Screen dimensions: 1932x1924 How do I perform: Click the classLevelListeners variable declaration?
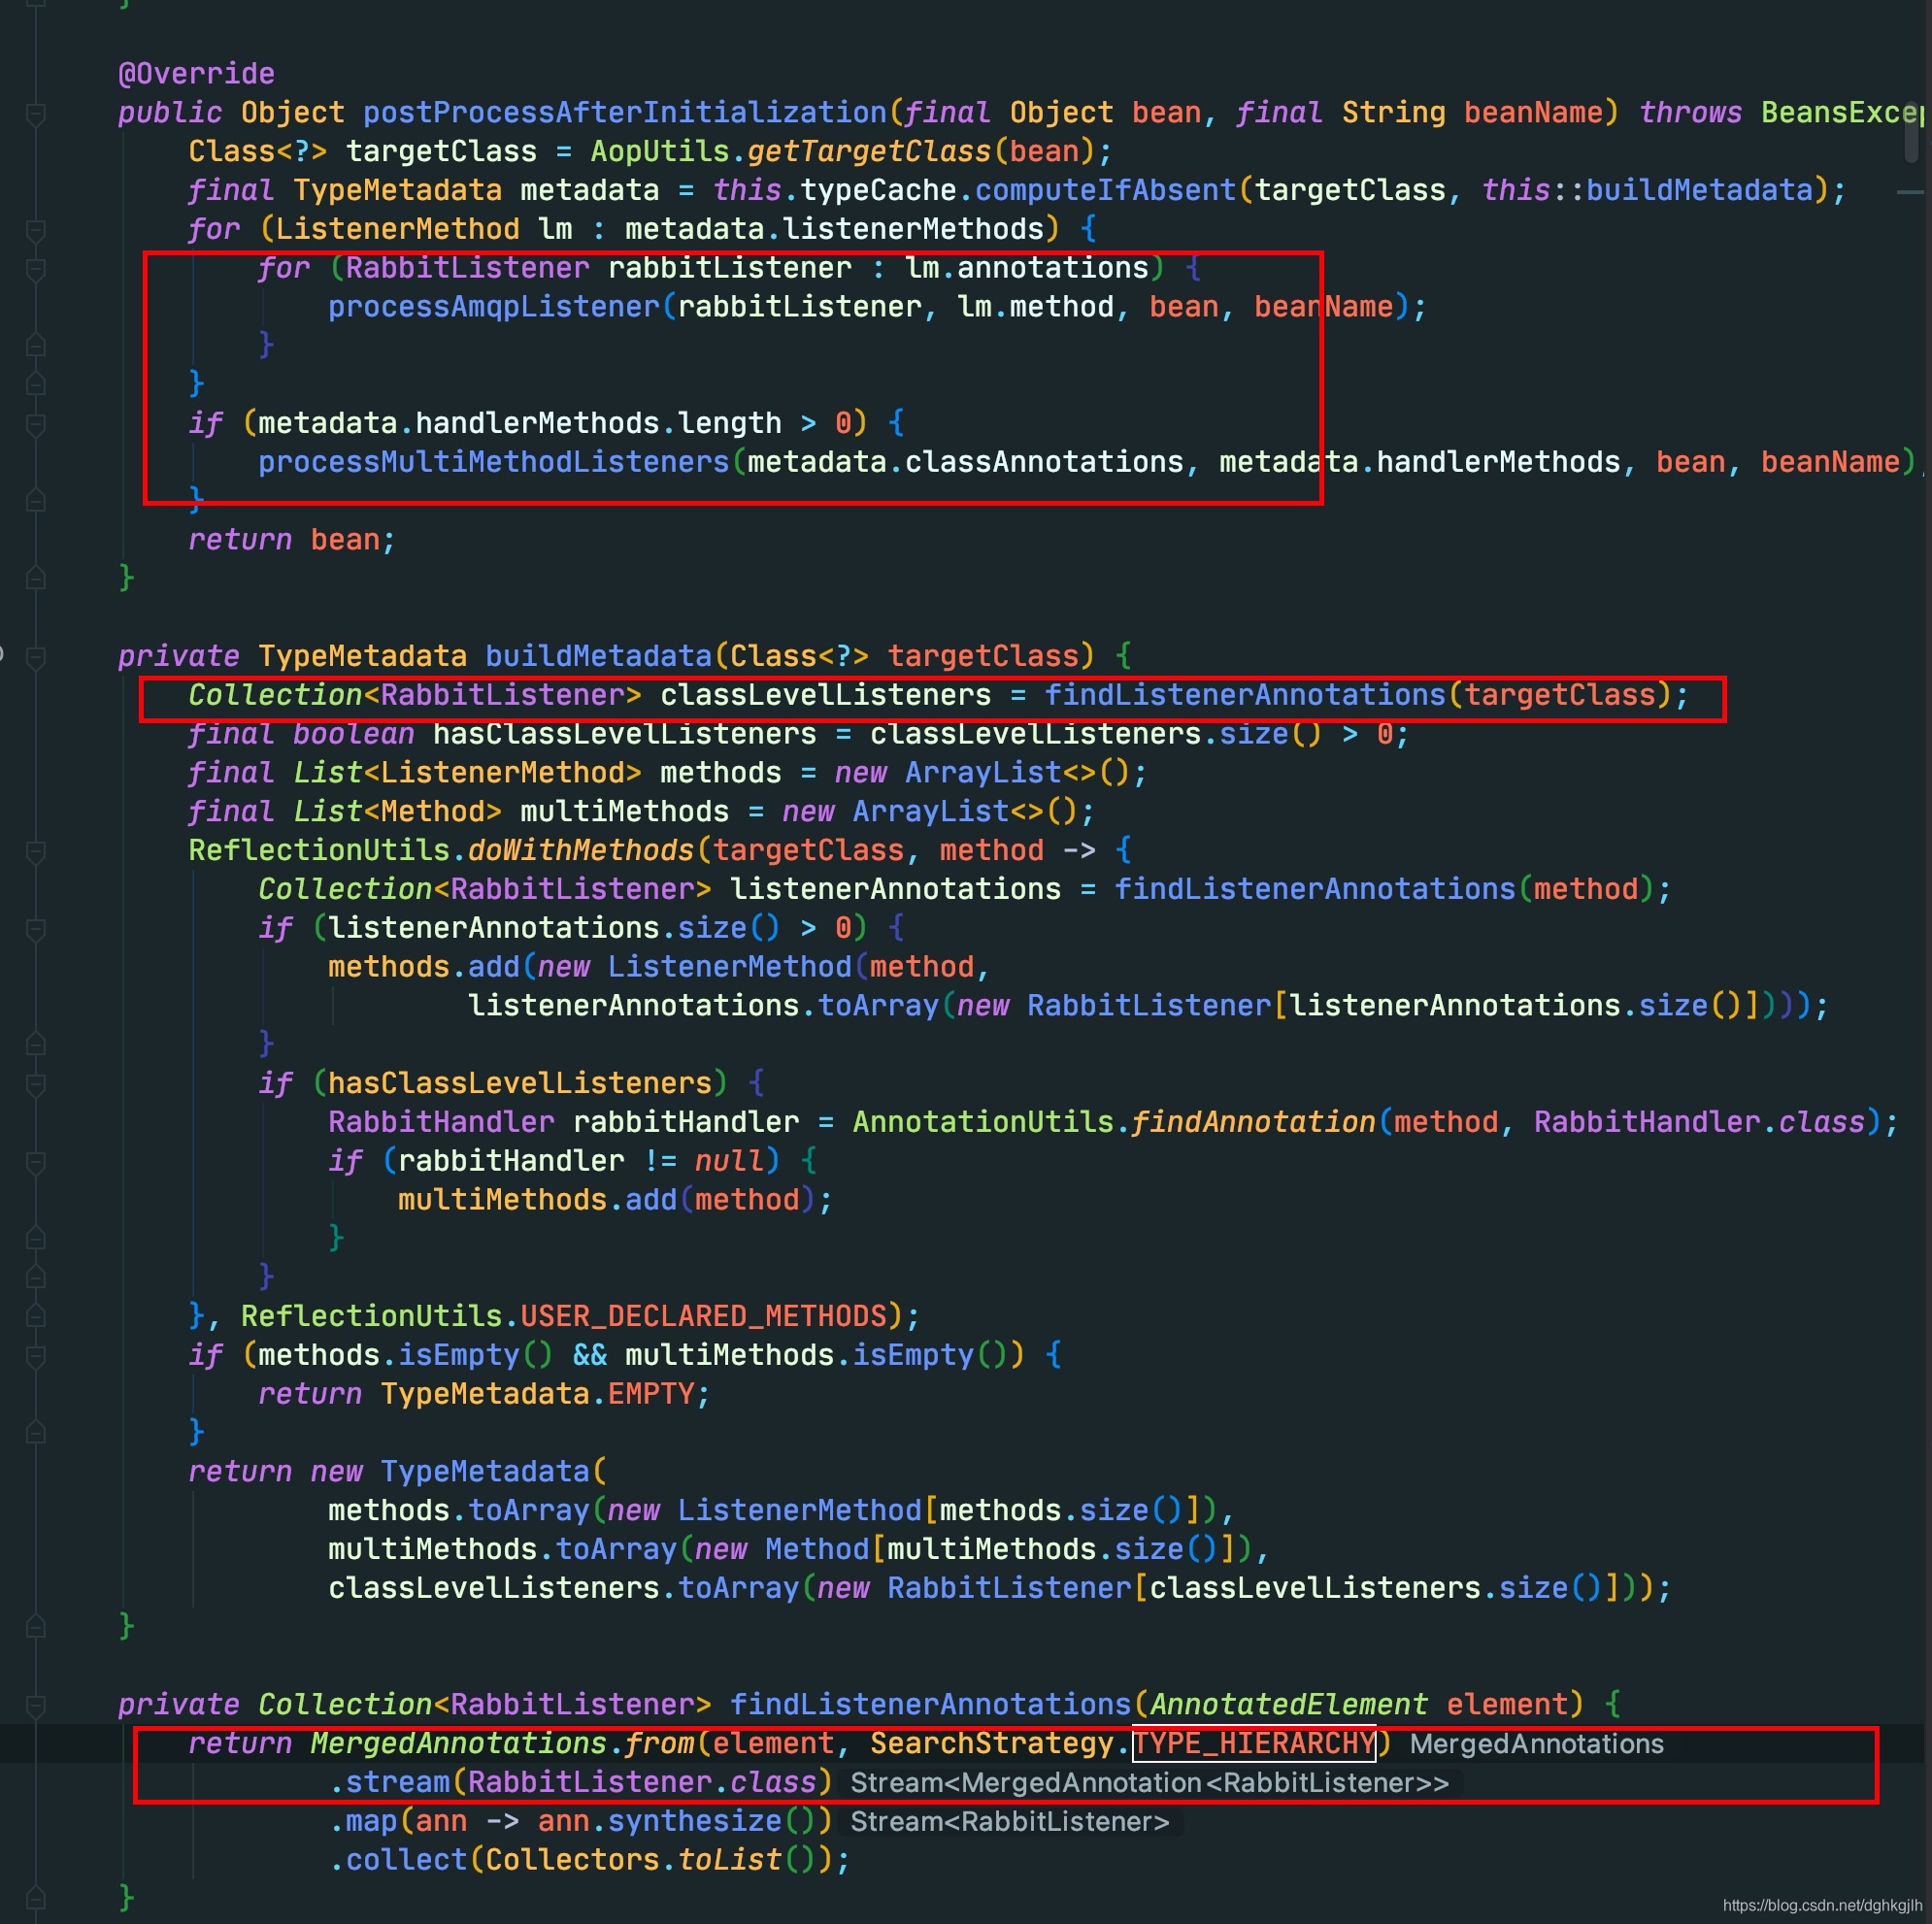click(x=825, y=695)
